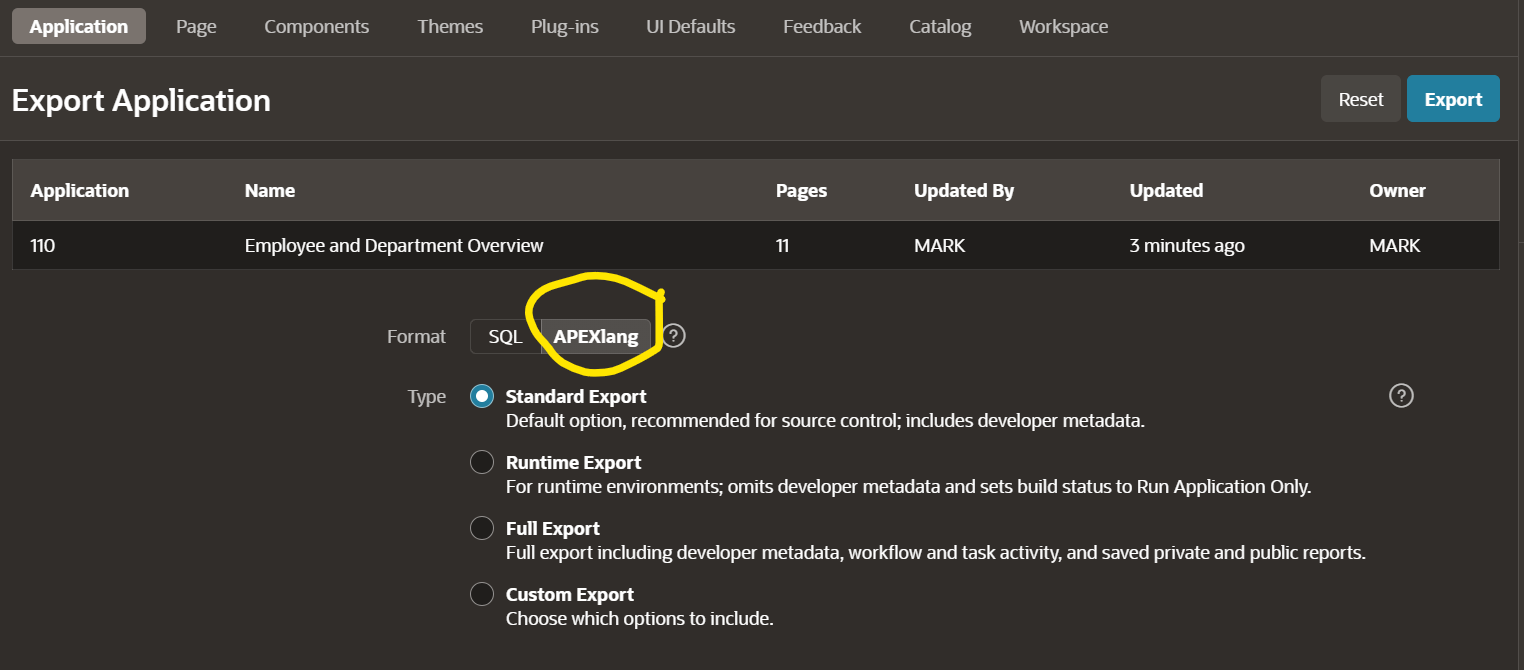The height and width of the screenshot is (670, 1524).
Task: Switch format to SQL
Action: coord(505,337)
